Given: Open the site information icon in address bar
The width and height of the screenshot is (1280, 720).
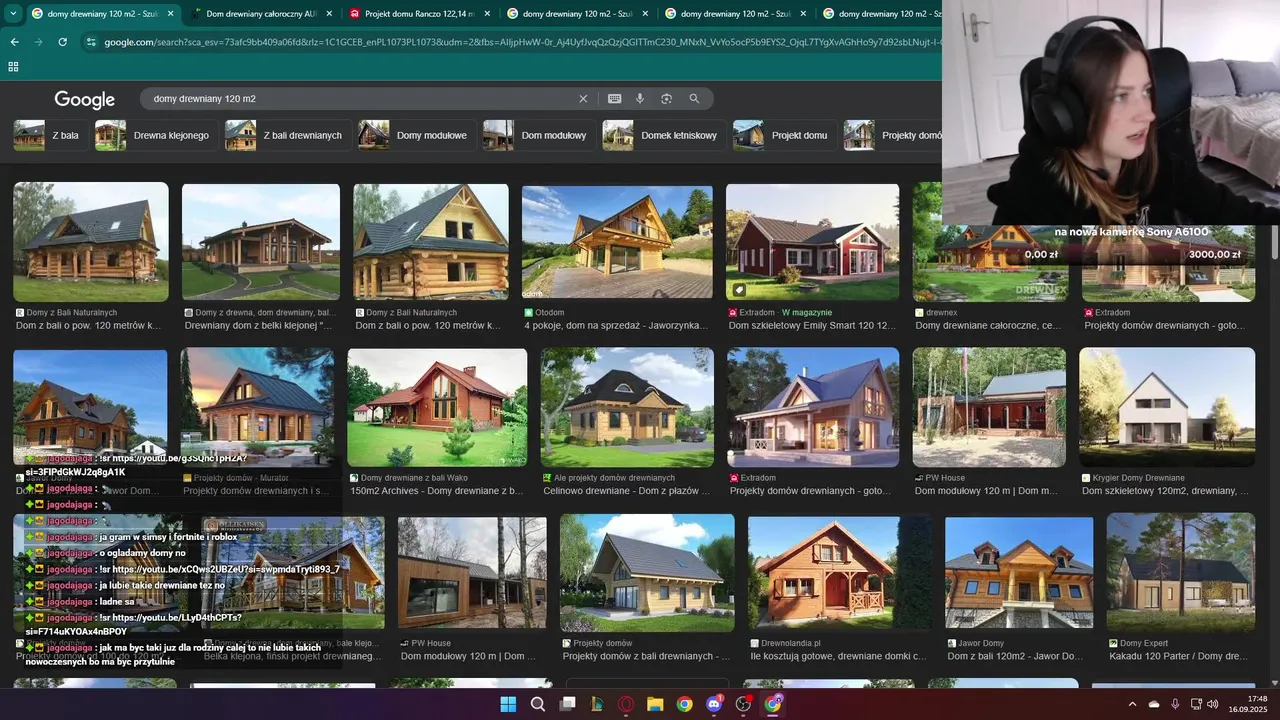Looking at the screenshot, I should pyautogui.click(x=91, y=42).
